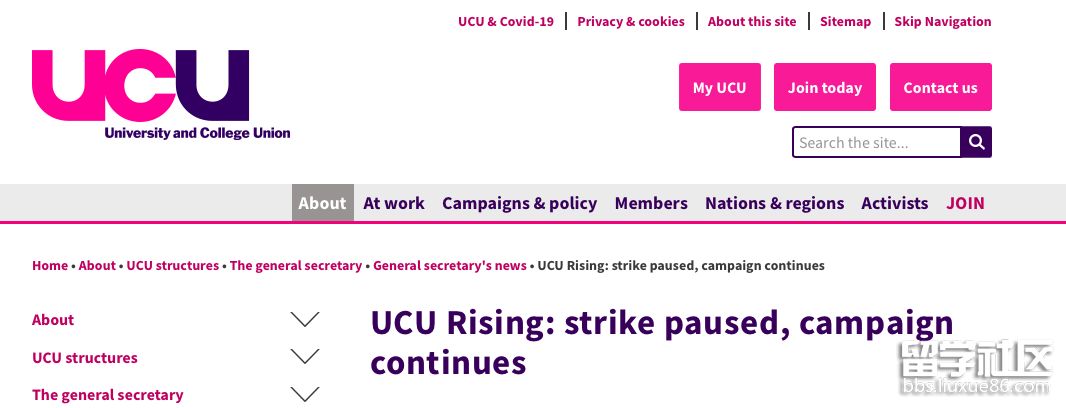
Task: Click the UCU logo
Action: [160, 94]
